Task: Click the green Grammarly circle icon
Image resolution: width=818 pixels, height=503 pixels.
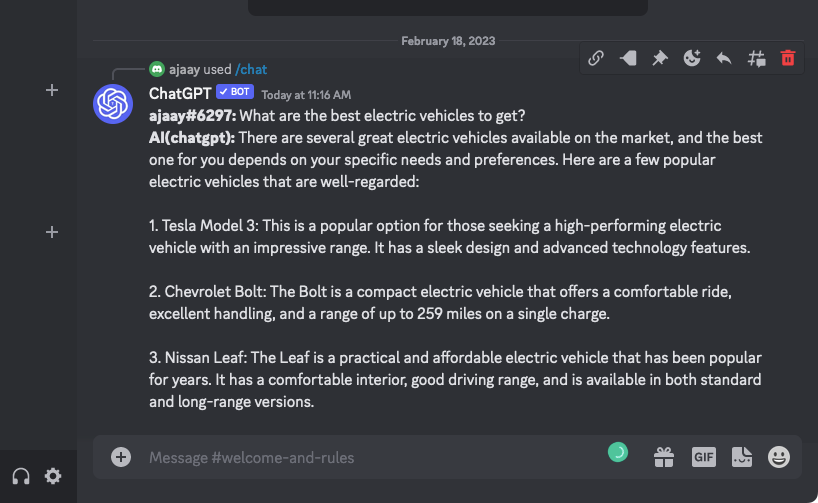Action: tap(618, 453)
